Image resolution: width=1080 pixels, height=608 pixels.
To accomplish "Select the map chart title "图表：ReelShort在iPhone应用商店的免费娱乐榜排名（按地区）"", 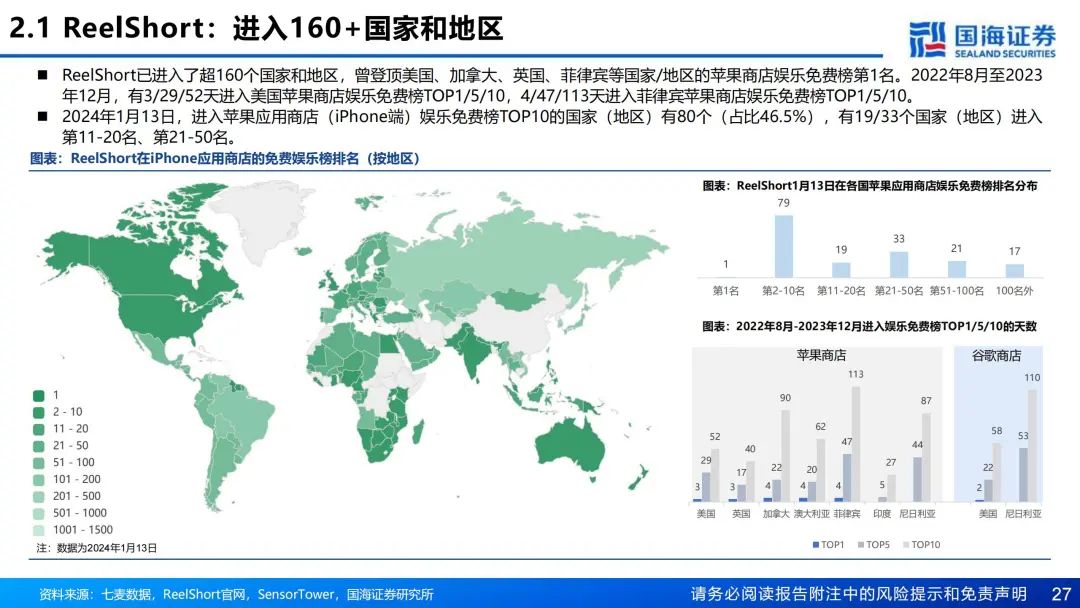I will pyautogui.click(x=225, y=158).
